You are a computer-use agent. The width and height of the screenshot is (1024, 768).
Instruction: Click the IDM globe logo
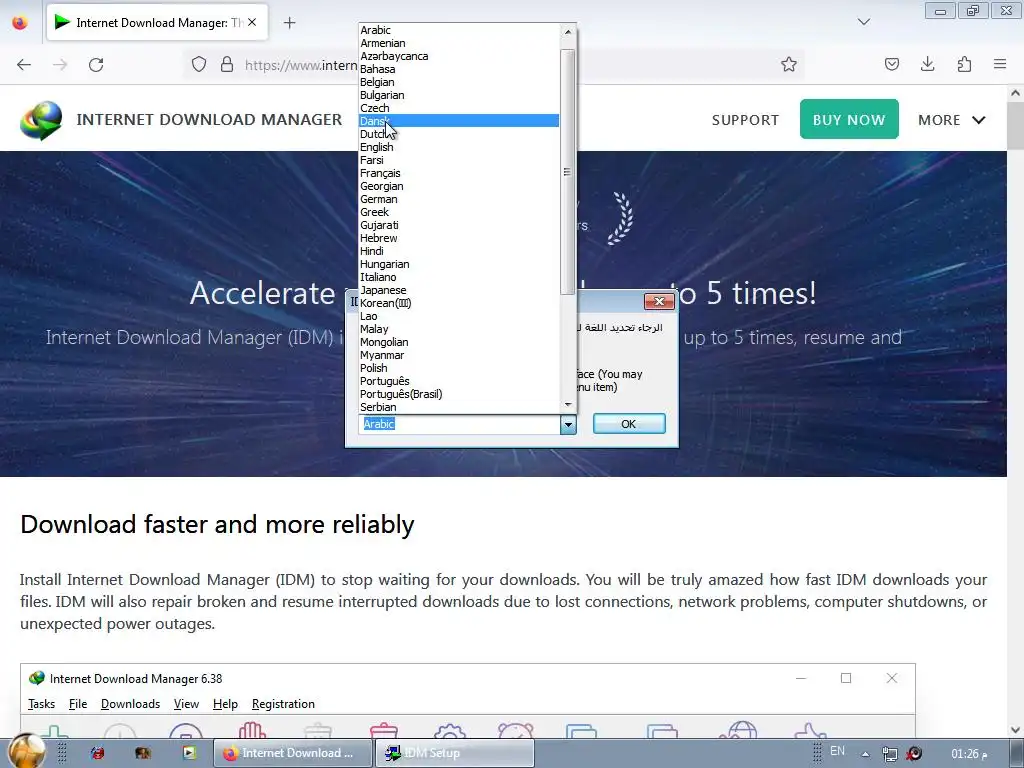point(41,120)
